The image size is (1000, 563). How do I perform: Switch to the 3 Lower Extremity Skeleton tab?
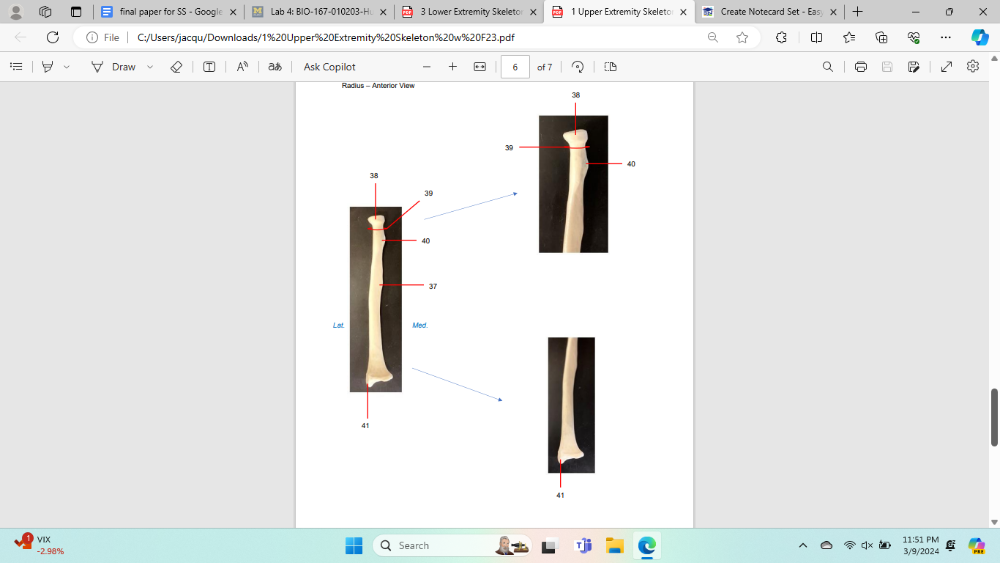click(460, 12)
